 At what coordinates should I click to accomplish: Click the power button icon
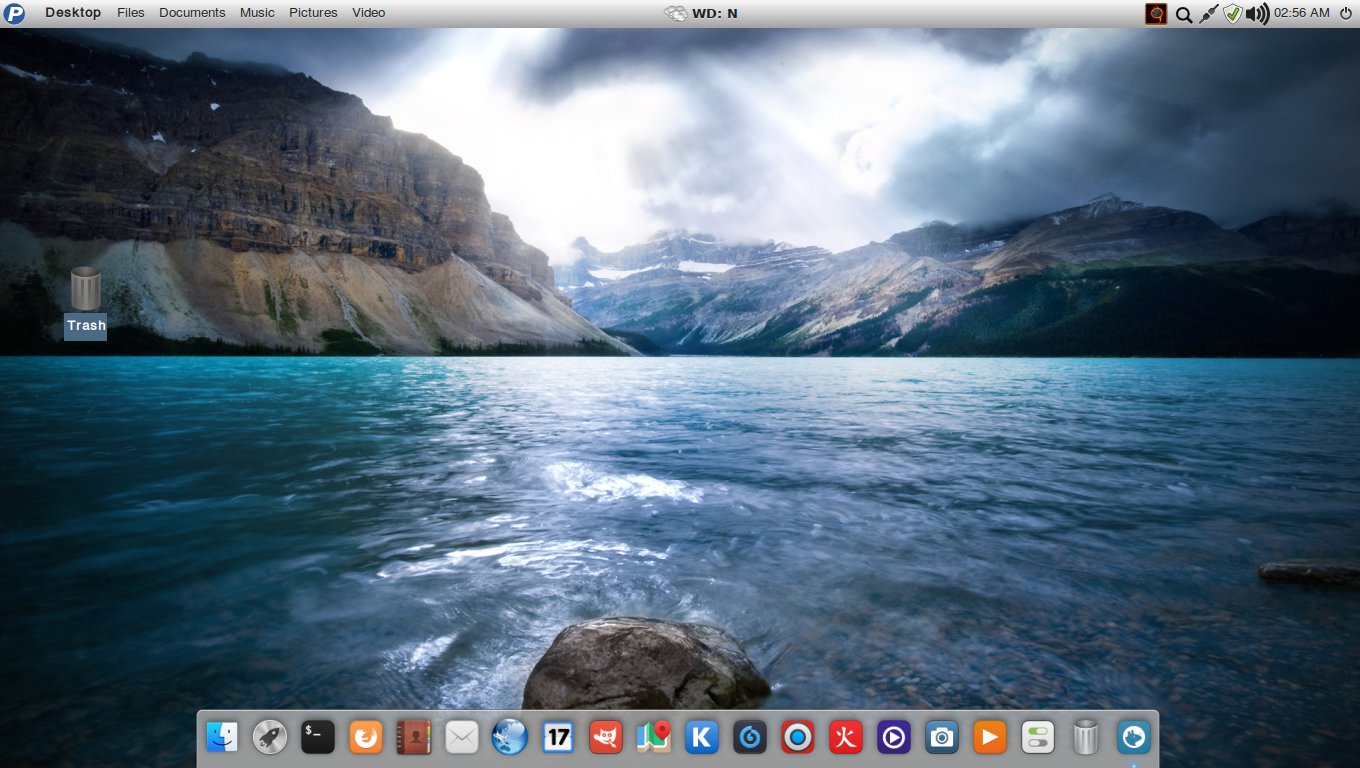coord(1345,13)
